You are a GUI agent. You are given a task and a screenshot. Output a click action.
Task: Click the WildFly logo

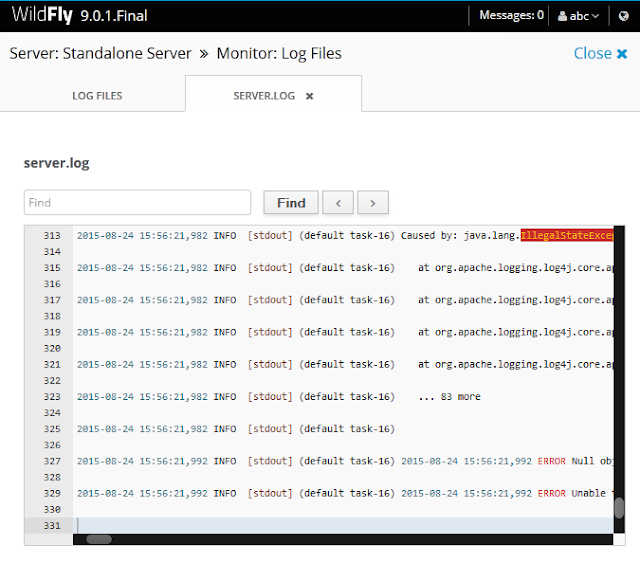click(42, 15)
